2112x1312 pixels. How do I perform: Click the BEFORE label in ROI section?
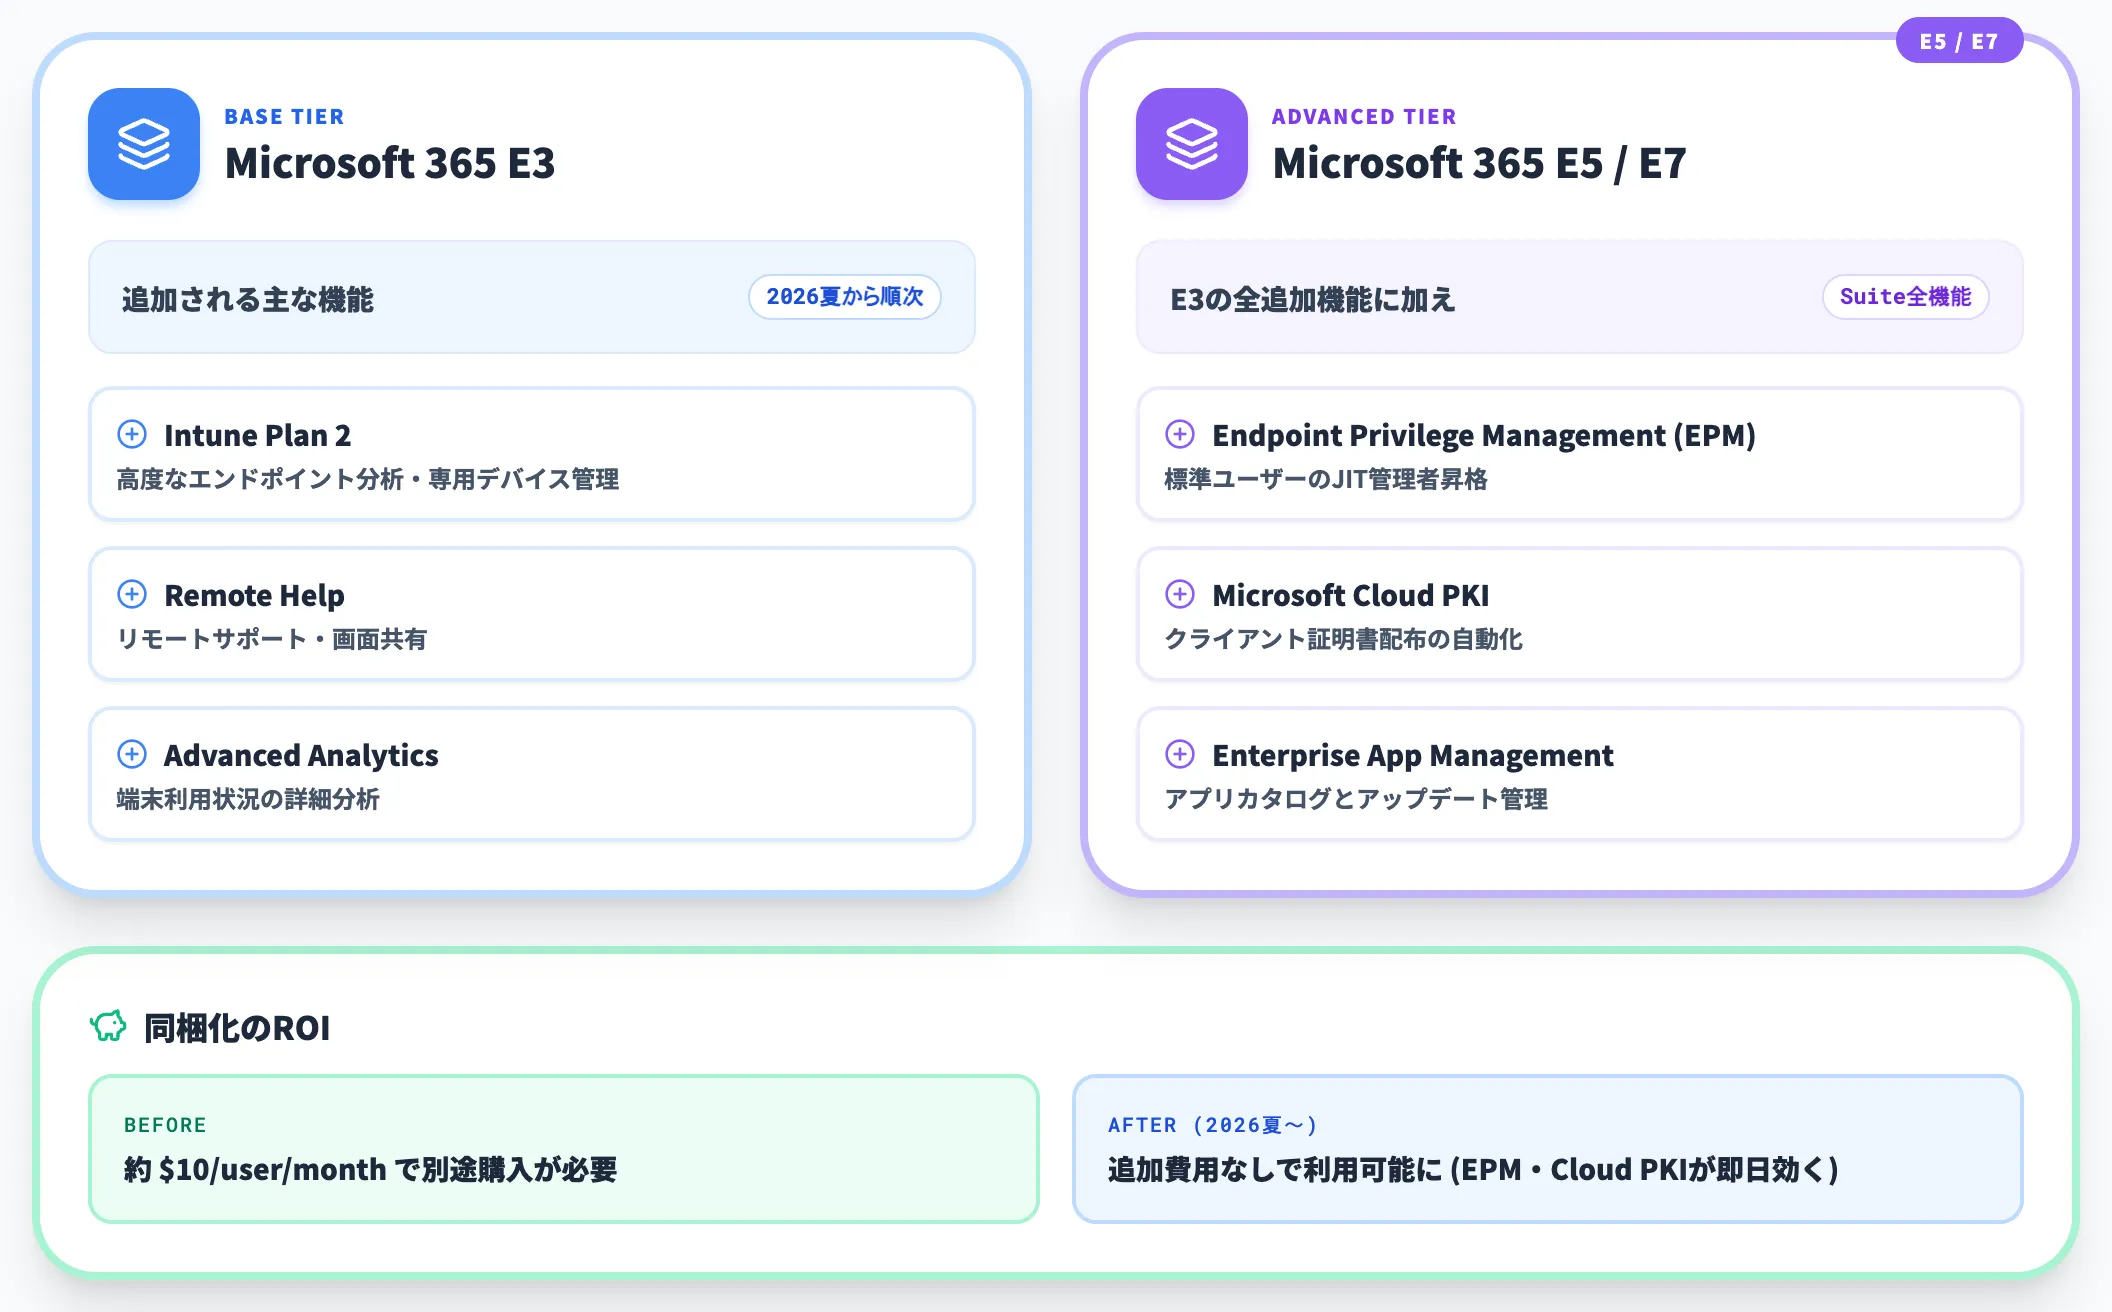165,1125
